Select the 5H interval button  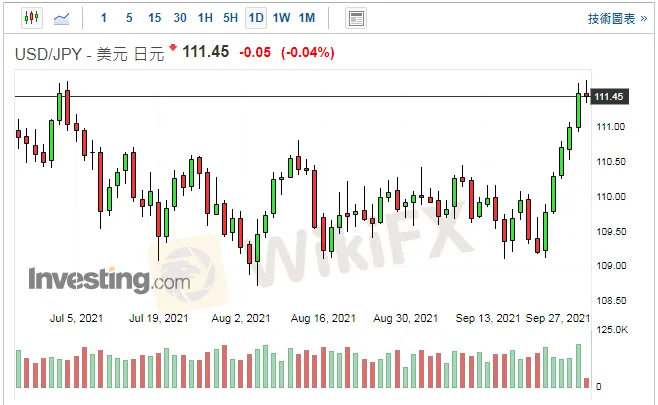click(x=230, y=18)
